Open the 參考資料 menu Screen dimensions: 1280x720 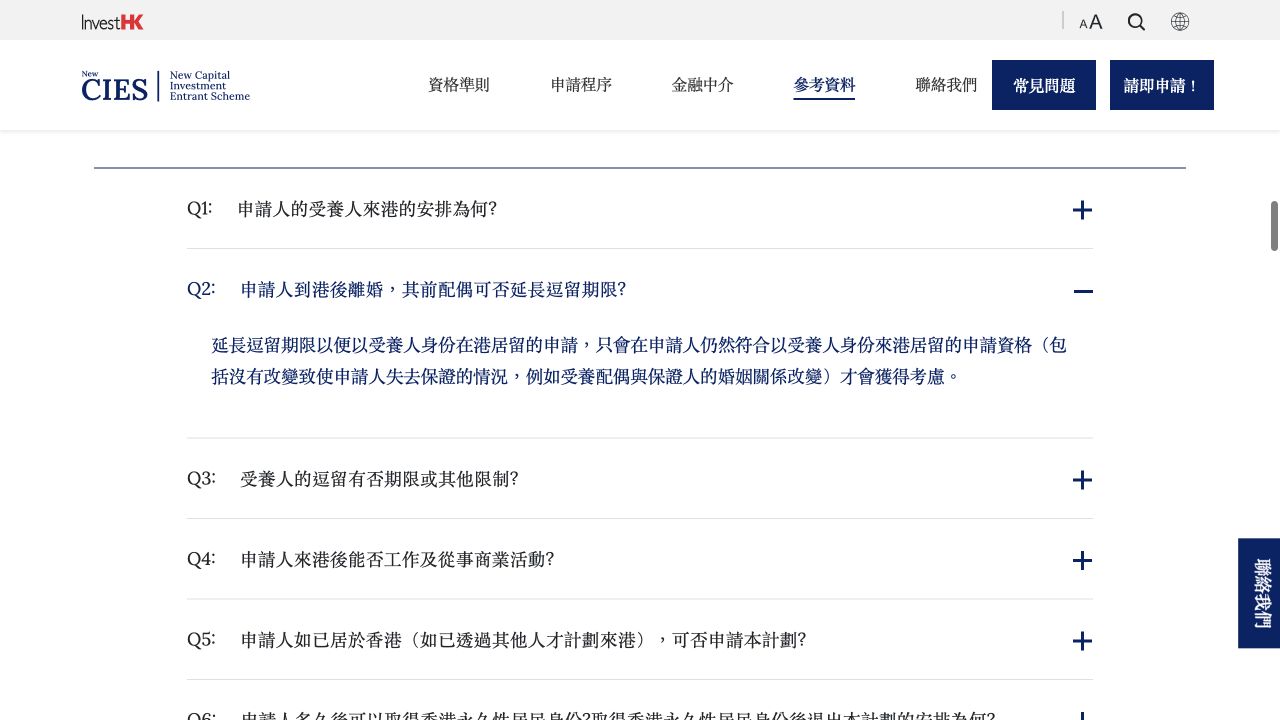coord(824,86)
